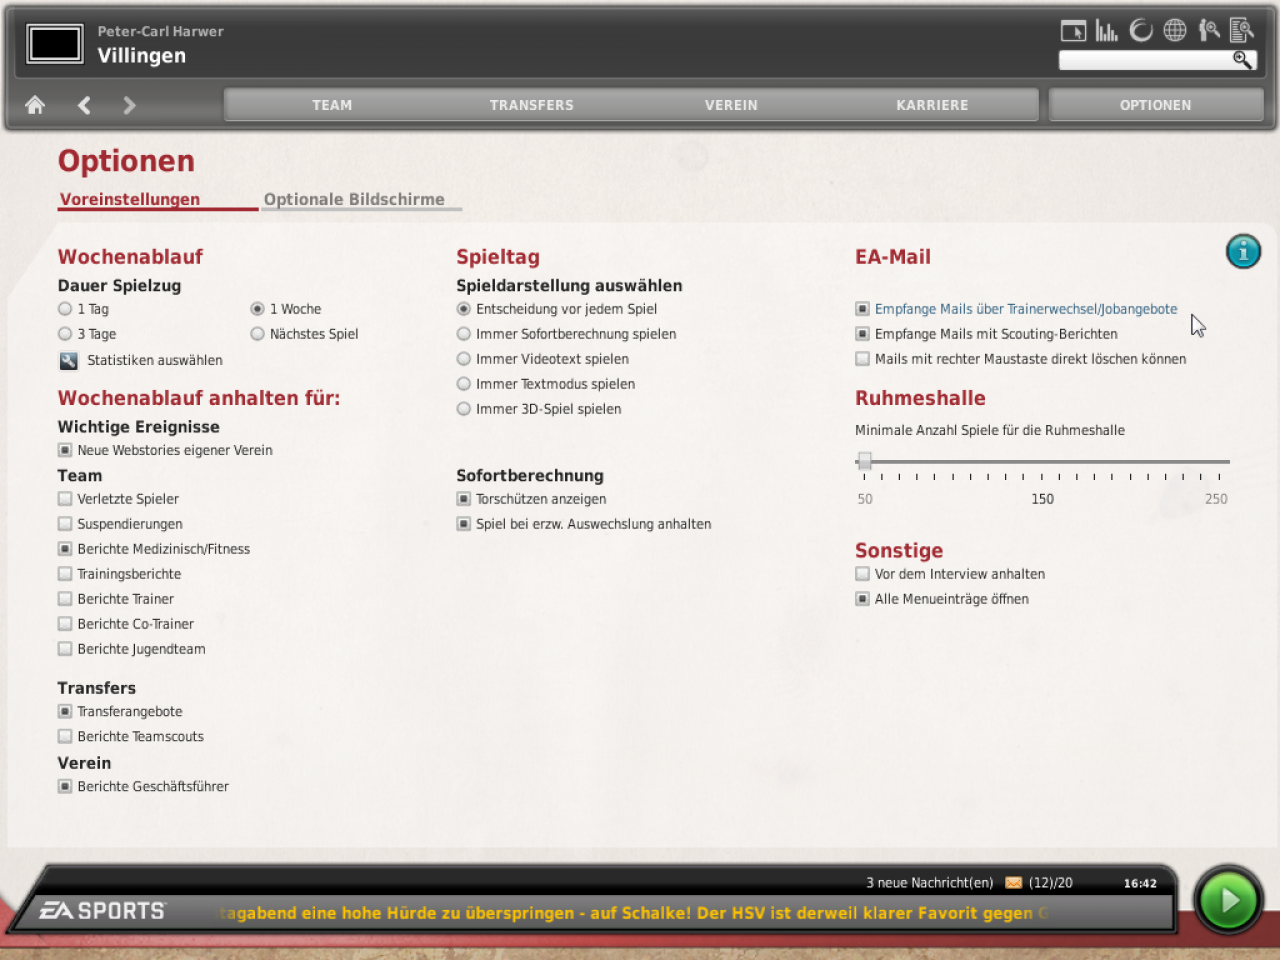1280x960 pixels.
Task: Navigate forward with the right arrow
Action: point(129,105)
